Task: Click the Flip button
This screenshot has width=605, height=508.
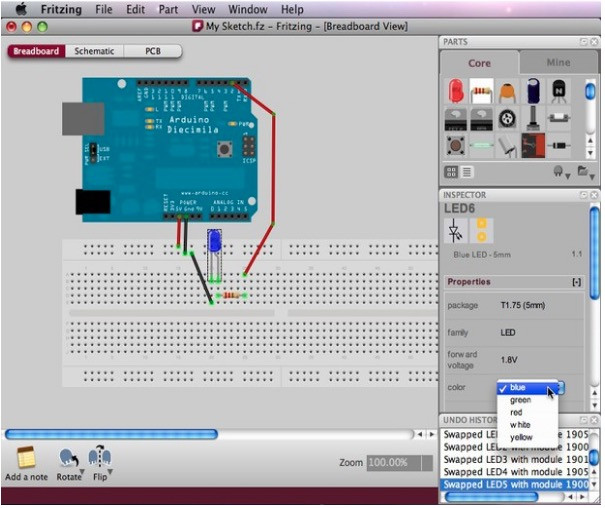Action: (x=100, y=464)
